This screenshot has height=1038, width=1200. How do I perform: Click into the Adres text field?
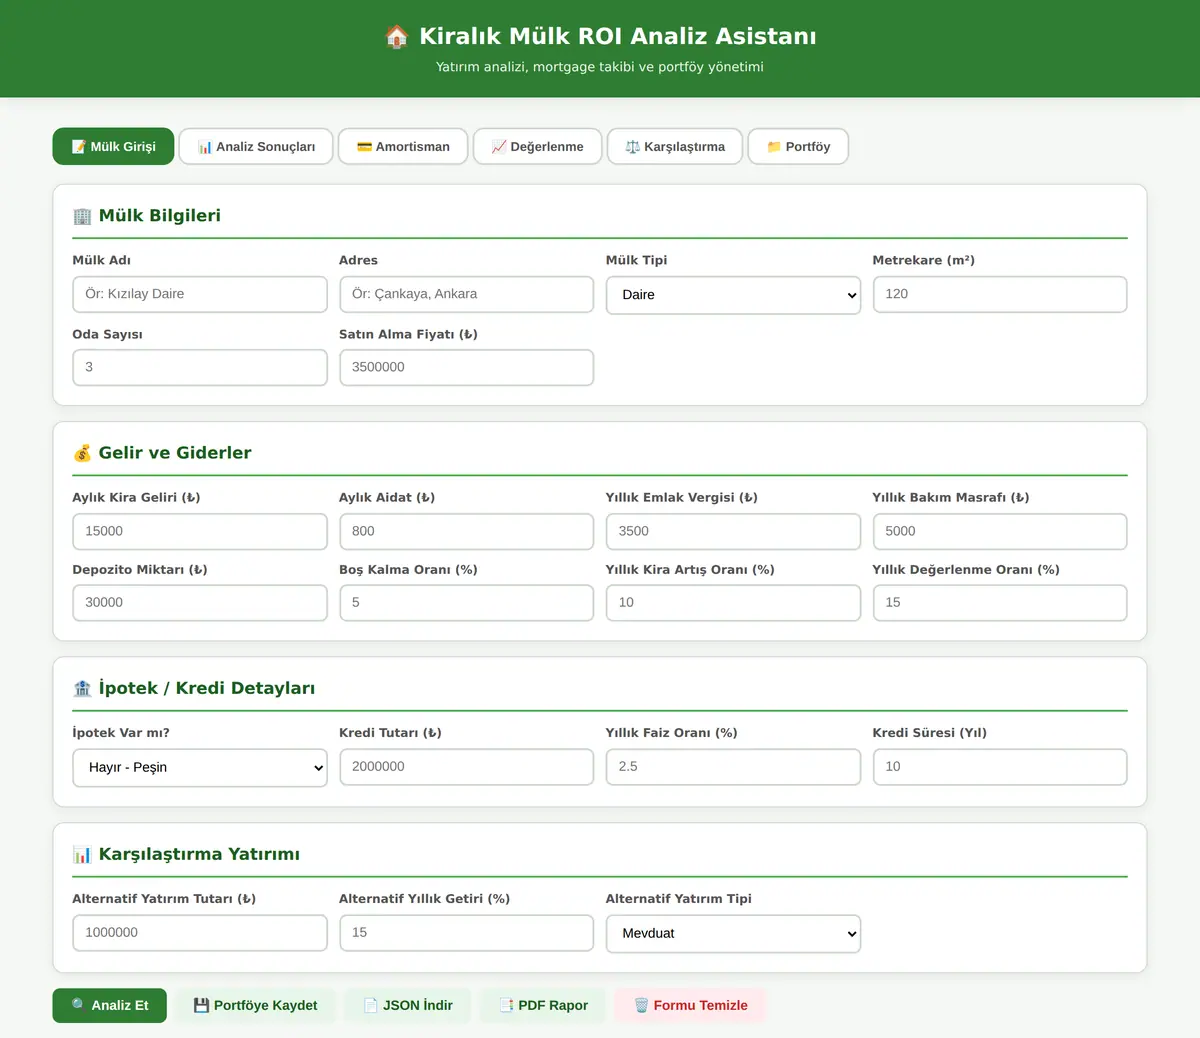click(466, 294)
